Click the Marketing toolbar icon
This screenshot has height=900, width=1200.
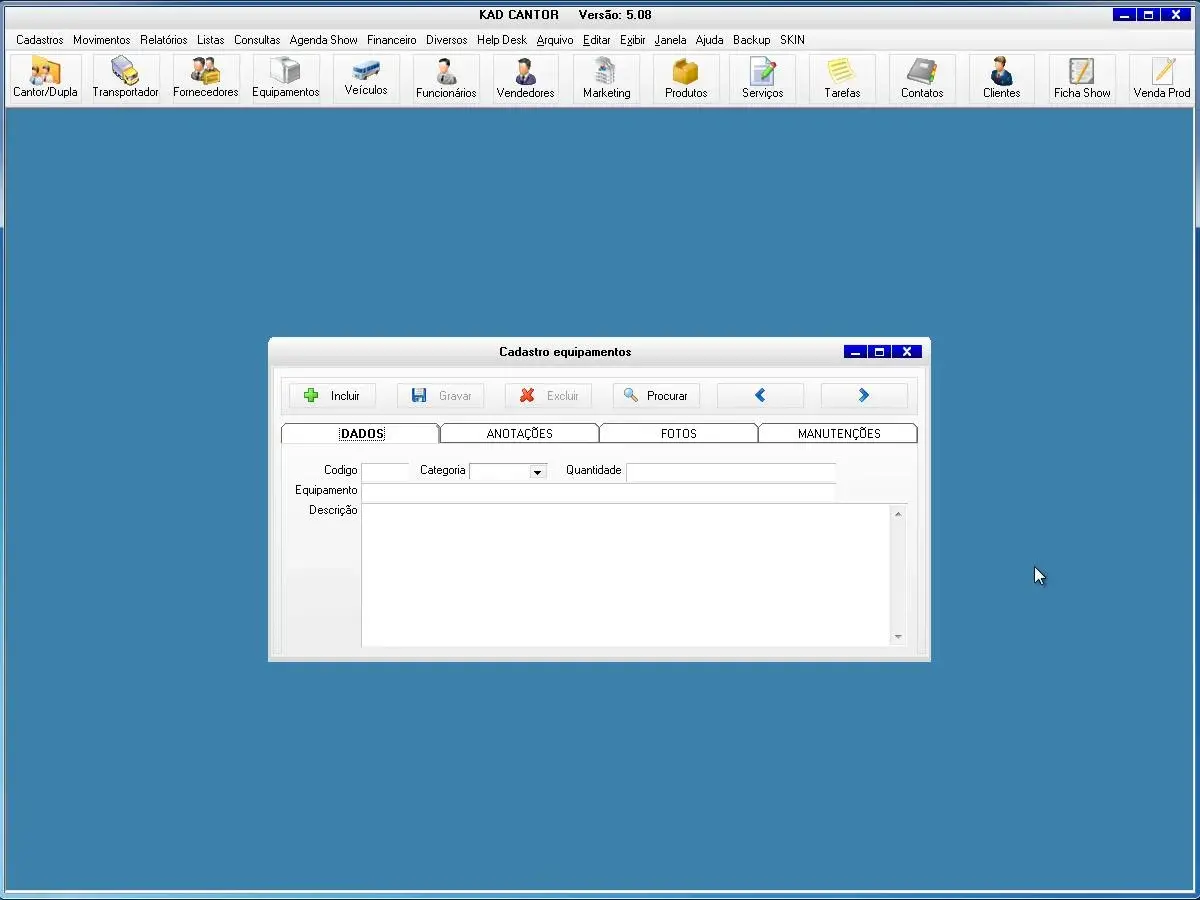click(x=606, y=78)
